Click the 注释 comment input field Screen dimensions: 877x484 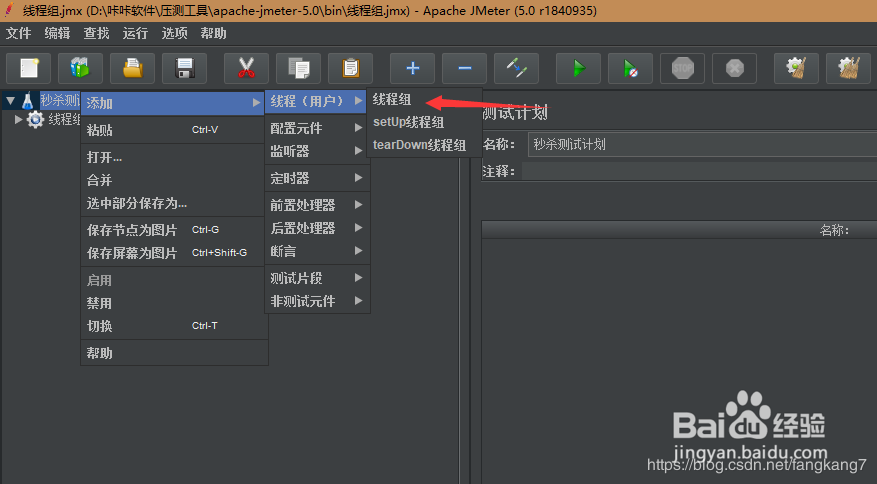point(699,171)
